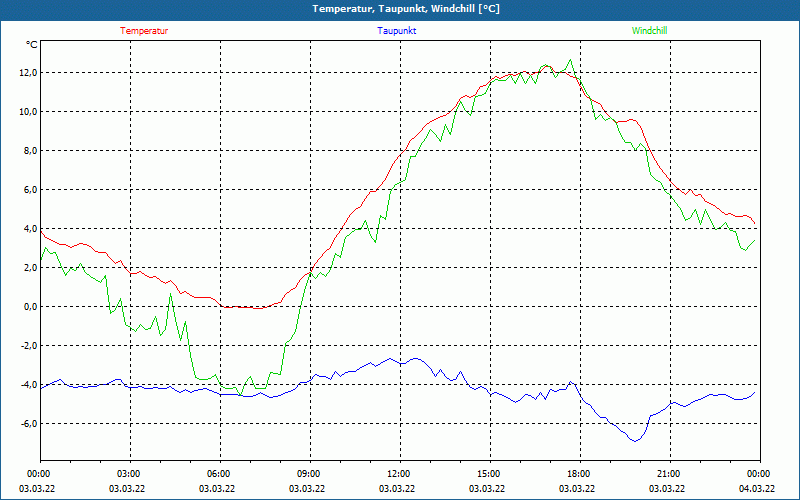Click the 12:00 time axis label

(398, 474)
